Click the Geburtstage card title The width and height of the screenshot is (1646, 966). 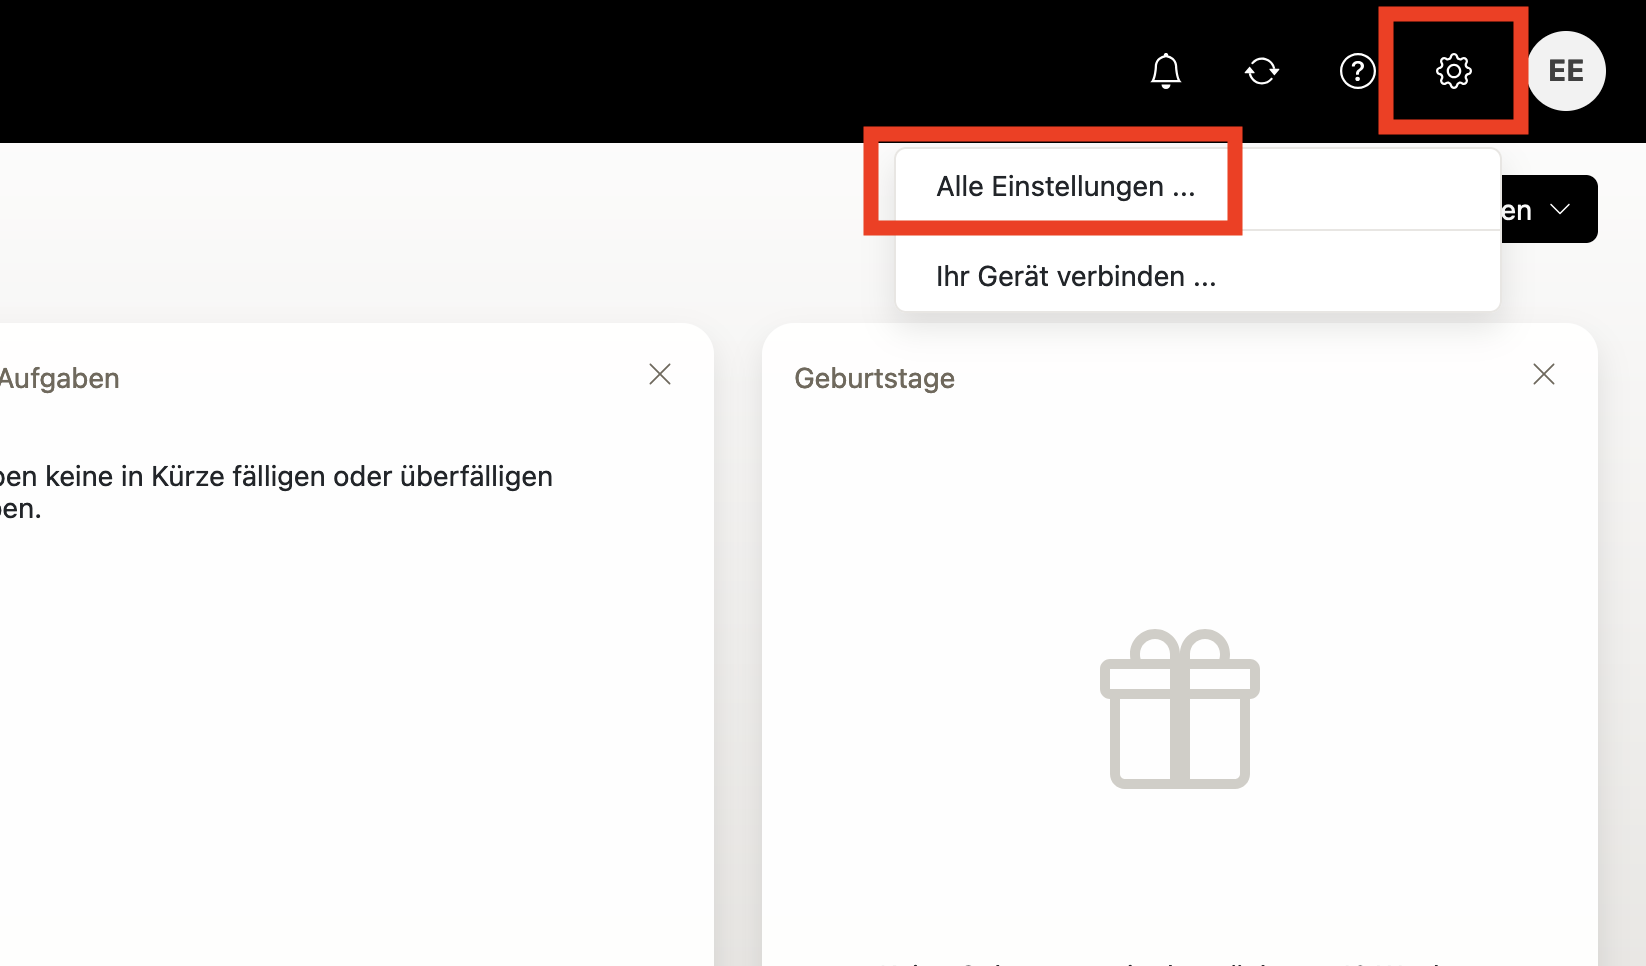[874, 378]
